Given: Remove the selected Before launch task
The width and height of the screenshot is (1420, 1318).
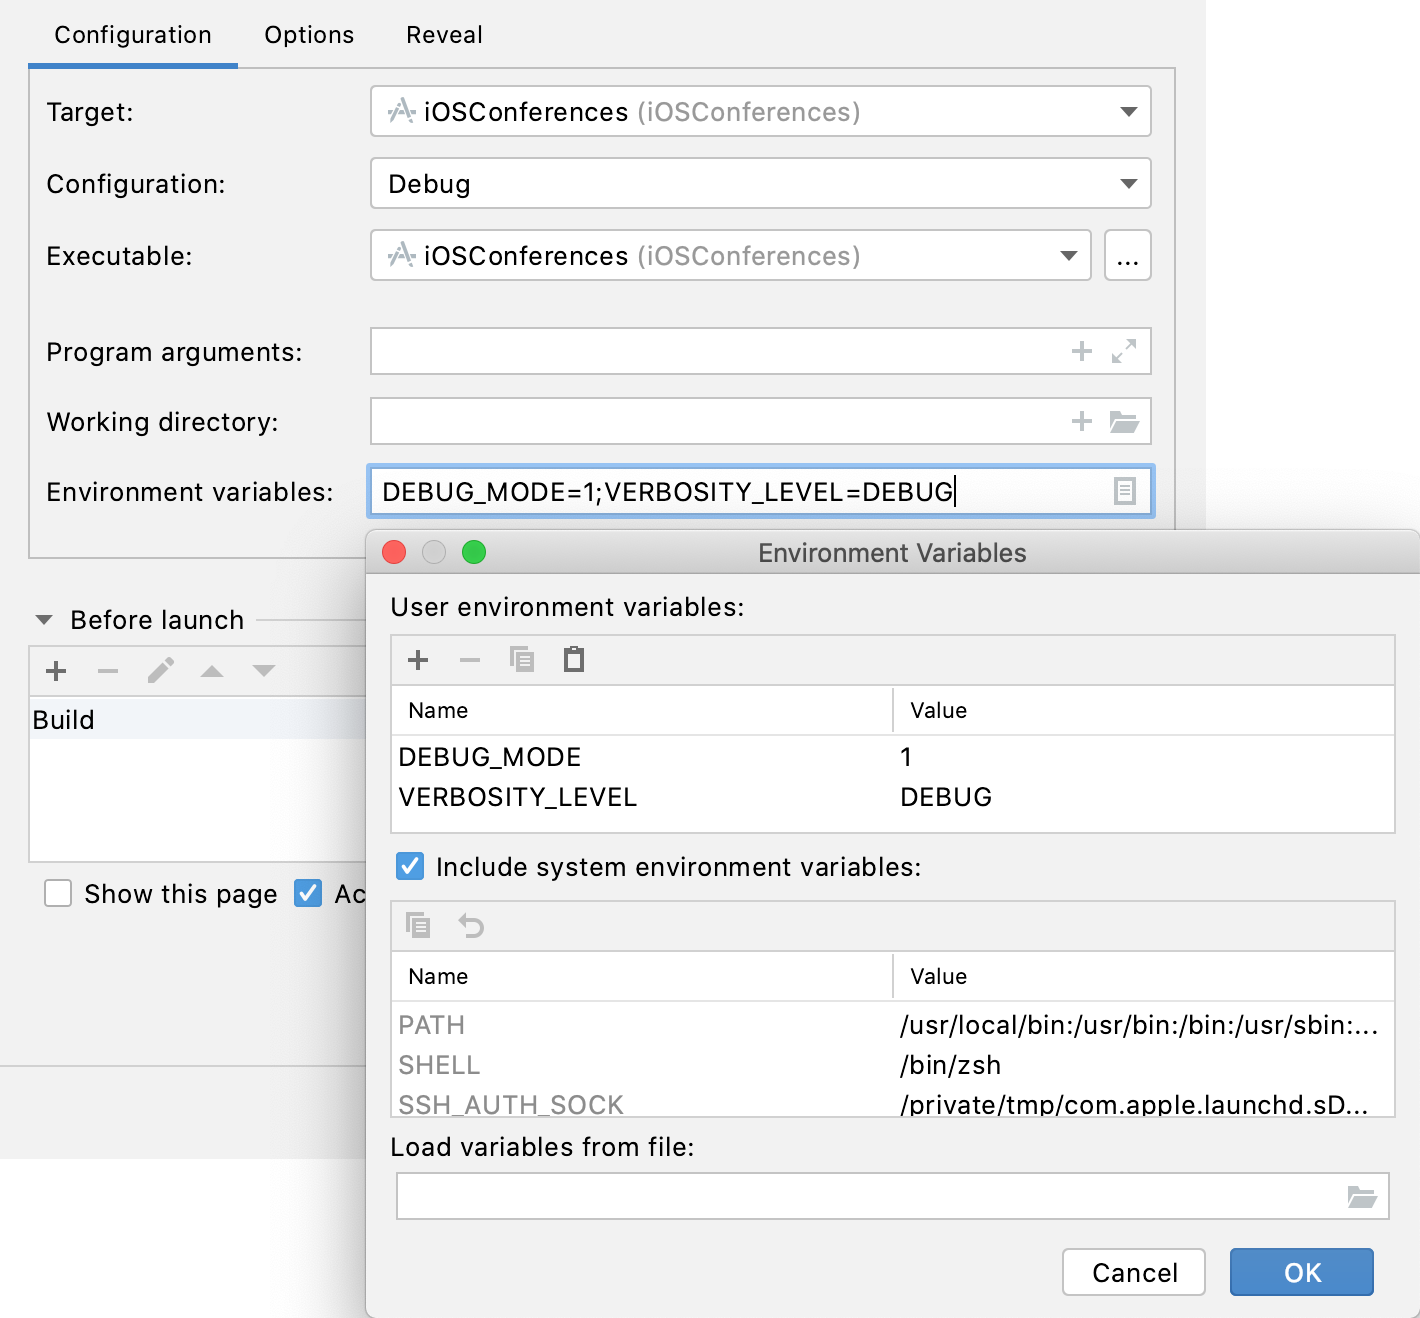Looking at the screenshot, I should pyautogui.click(x=108, y=671).
